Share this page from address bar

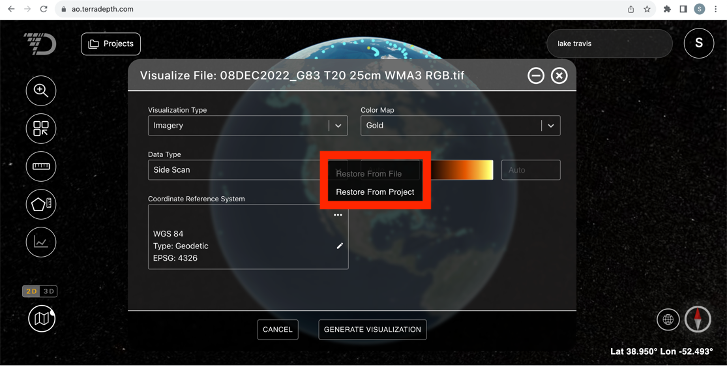[x=631, y=9]
